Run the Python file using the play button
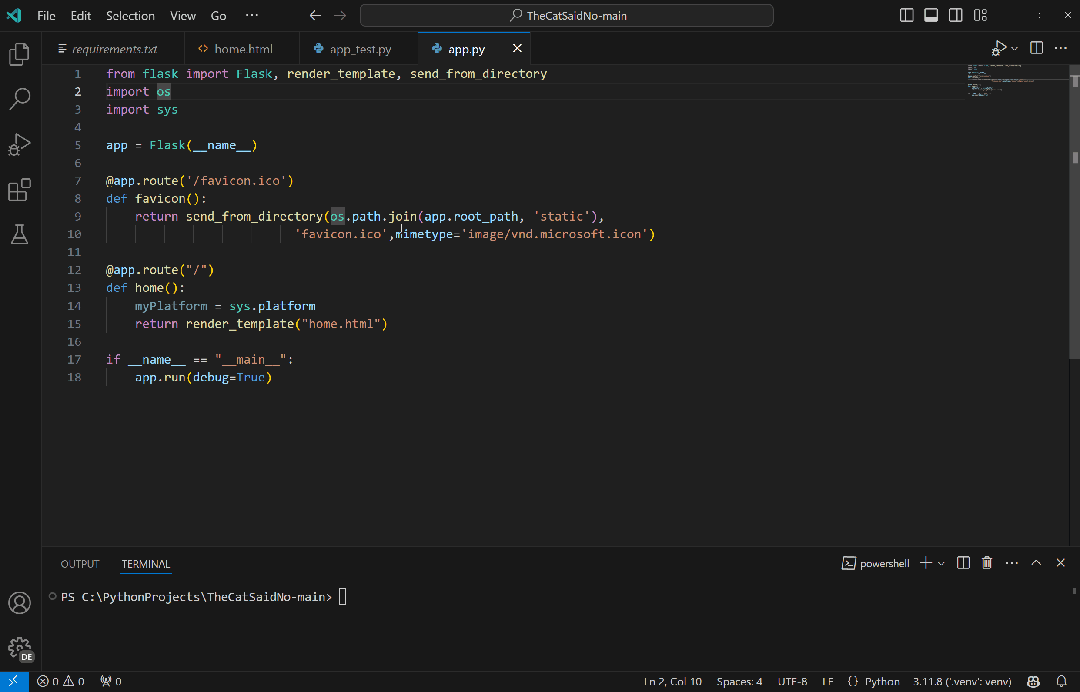The width and height of the screenshot is (1080, 692). pyautogui.click(x=999, y=47)
